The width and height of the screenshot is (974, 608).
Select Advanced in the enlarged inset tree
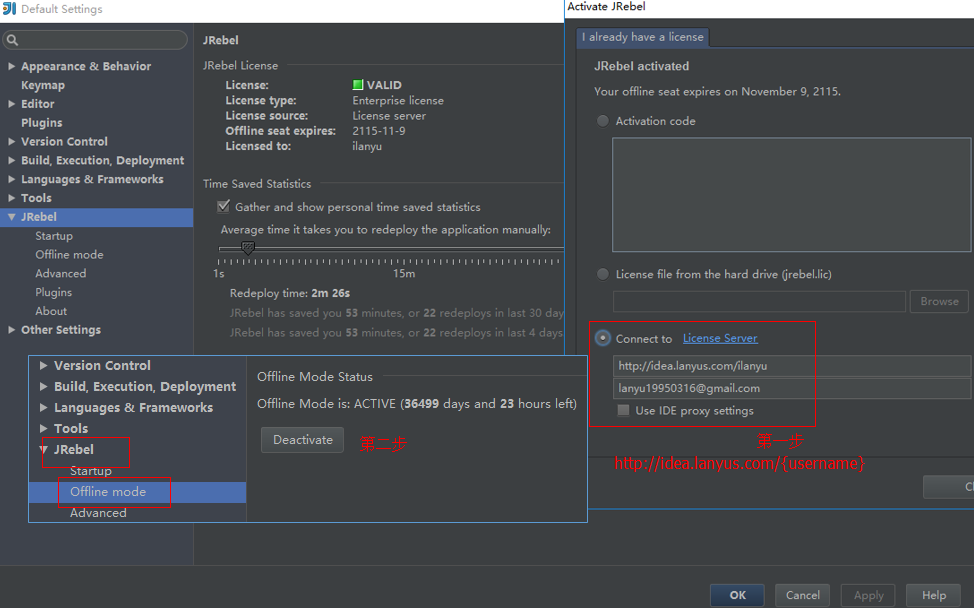[x=98, y=513]
